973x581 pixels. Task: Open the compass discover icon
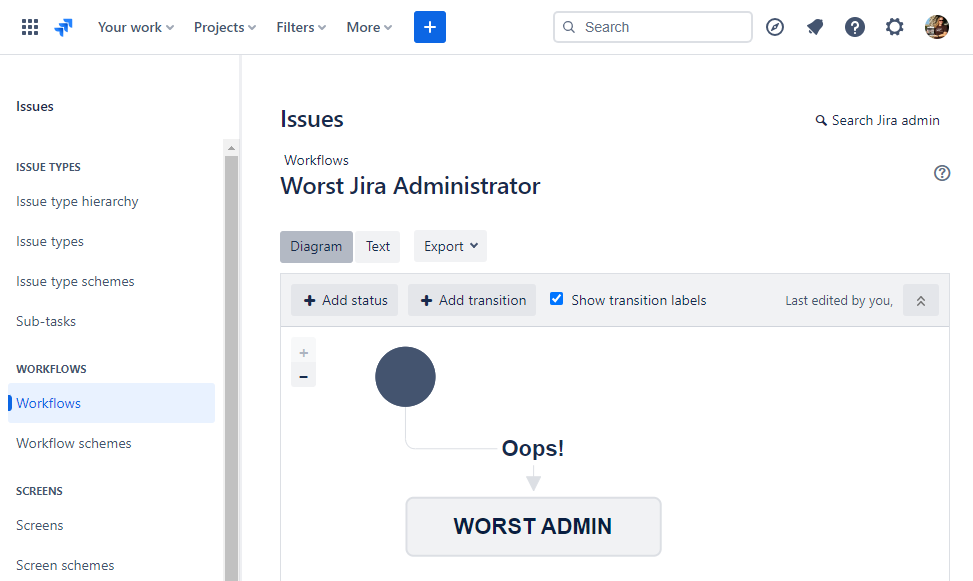click(775, 27)
